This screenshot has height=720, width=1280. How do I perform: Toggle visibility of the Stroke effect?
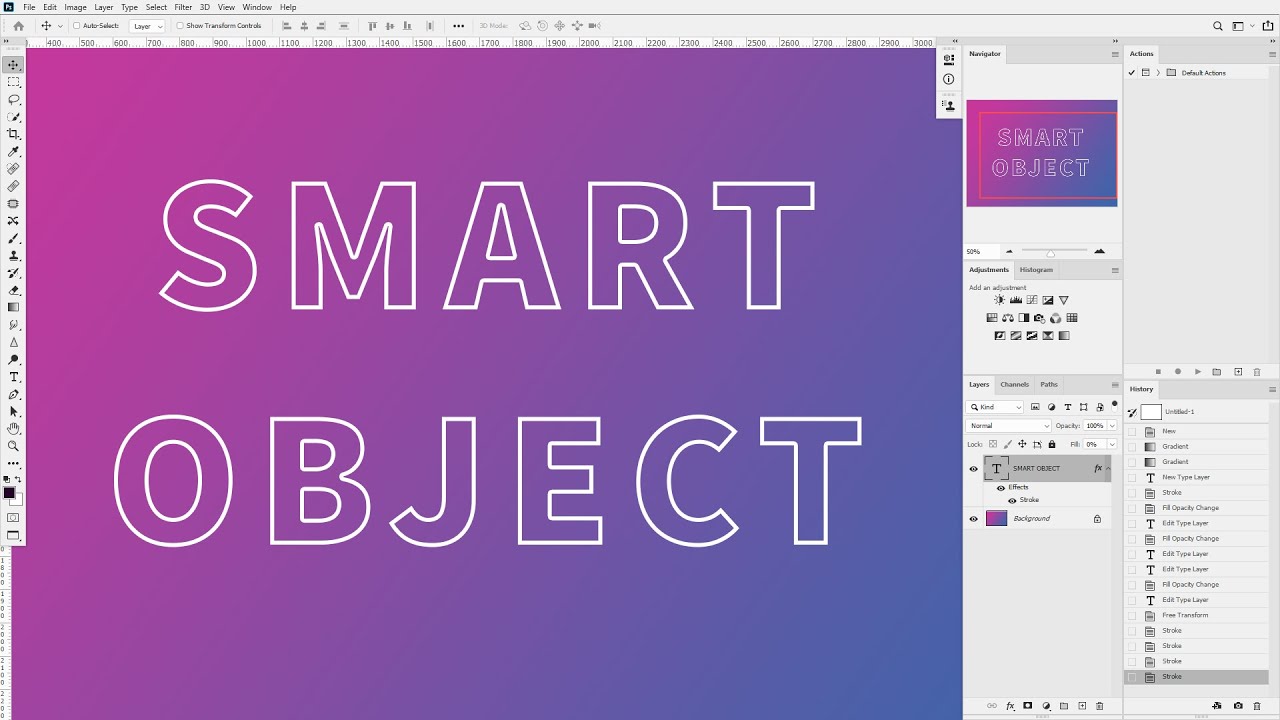point(1012,500)
